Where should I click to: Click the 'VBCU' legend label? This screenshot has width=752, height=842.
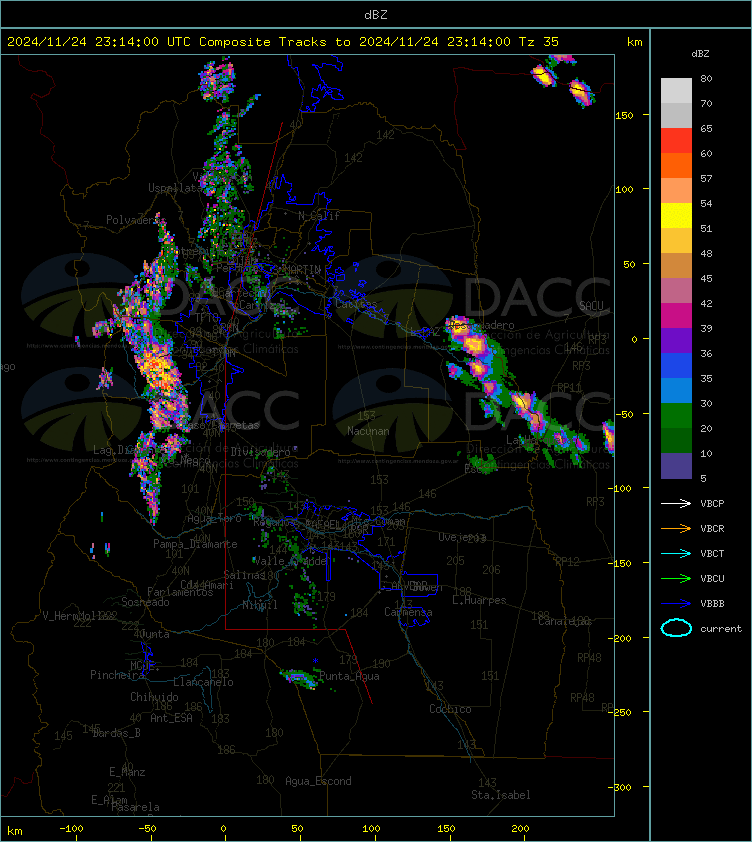(x=712, y=578)
